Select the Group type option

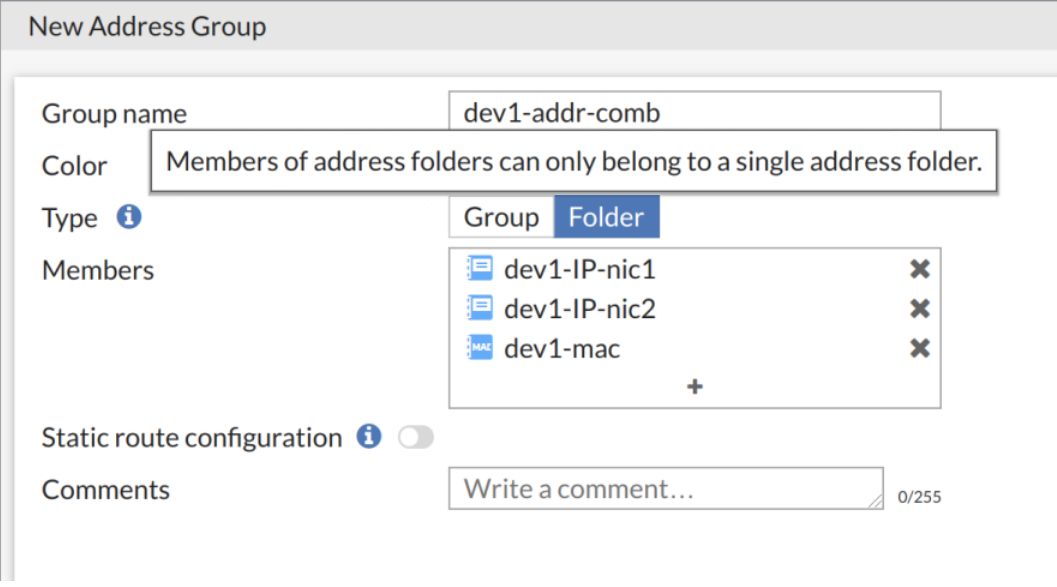point(501,218)
